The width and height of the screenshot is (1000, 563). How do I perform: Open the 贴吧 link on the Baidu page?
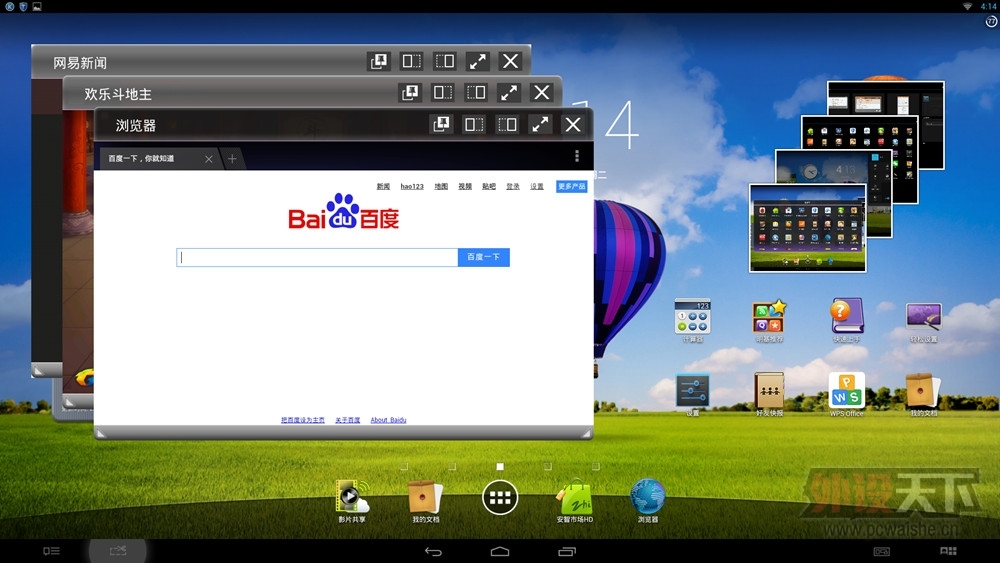[x=489, y=186]
